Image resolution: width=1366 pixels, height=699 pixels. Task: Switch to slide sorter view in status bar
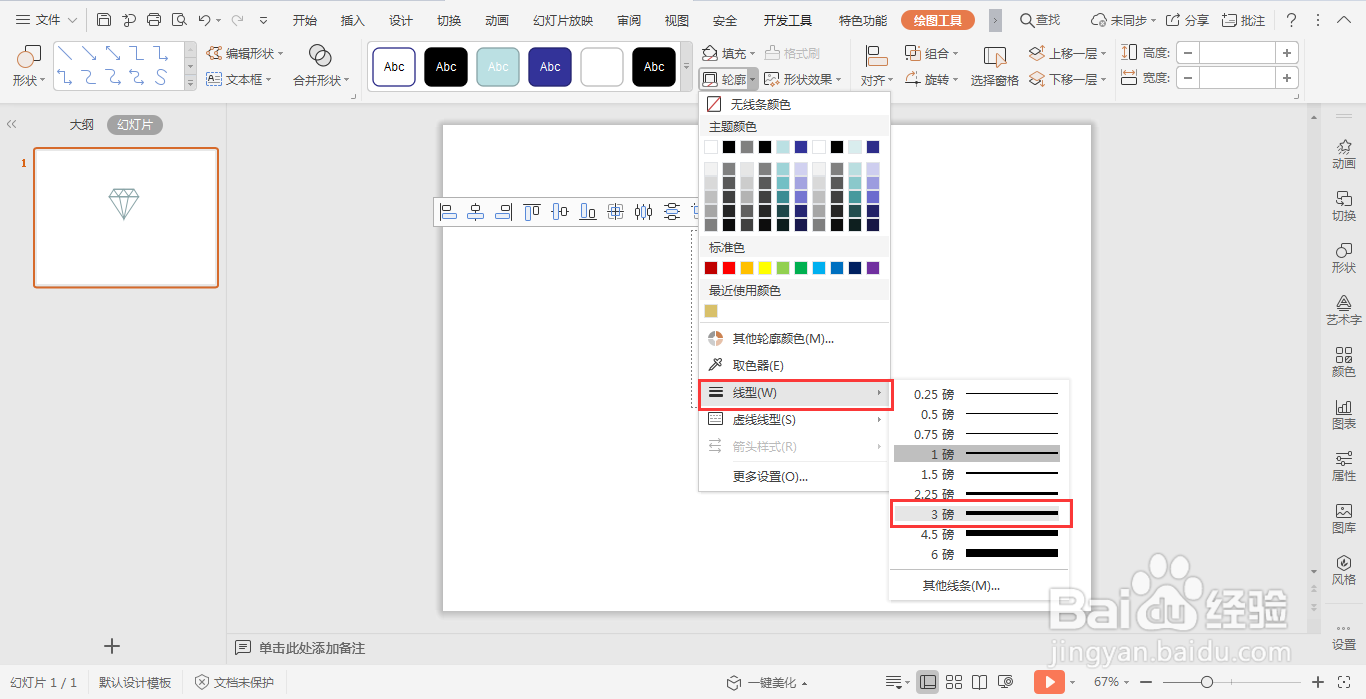click(x=954, y=682)
